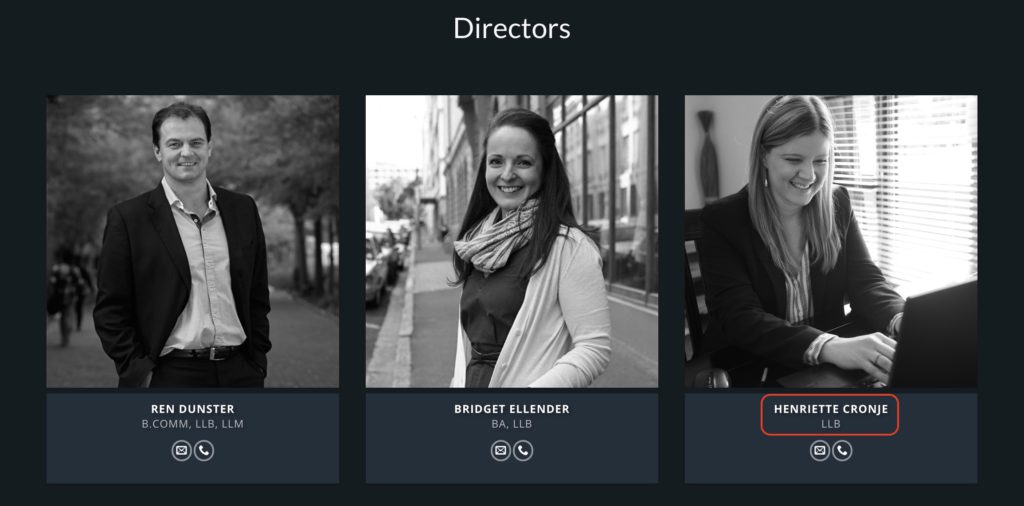This screenshot has width=1024, height=506.
Task: Click Ren Dunster's phone icon
Action: [204, 451]
